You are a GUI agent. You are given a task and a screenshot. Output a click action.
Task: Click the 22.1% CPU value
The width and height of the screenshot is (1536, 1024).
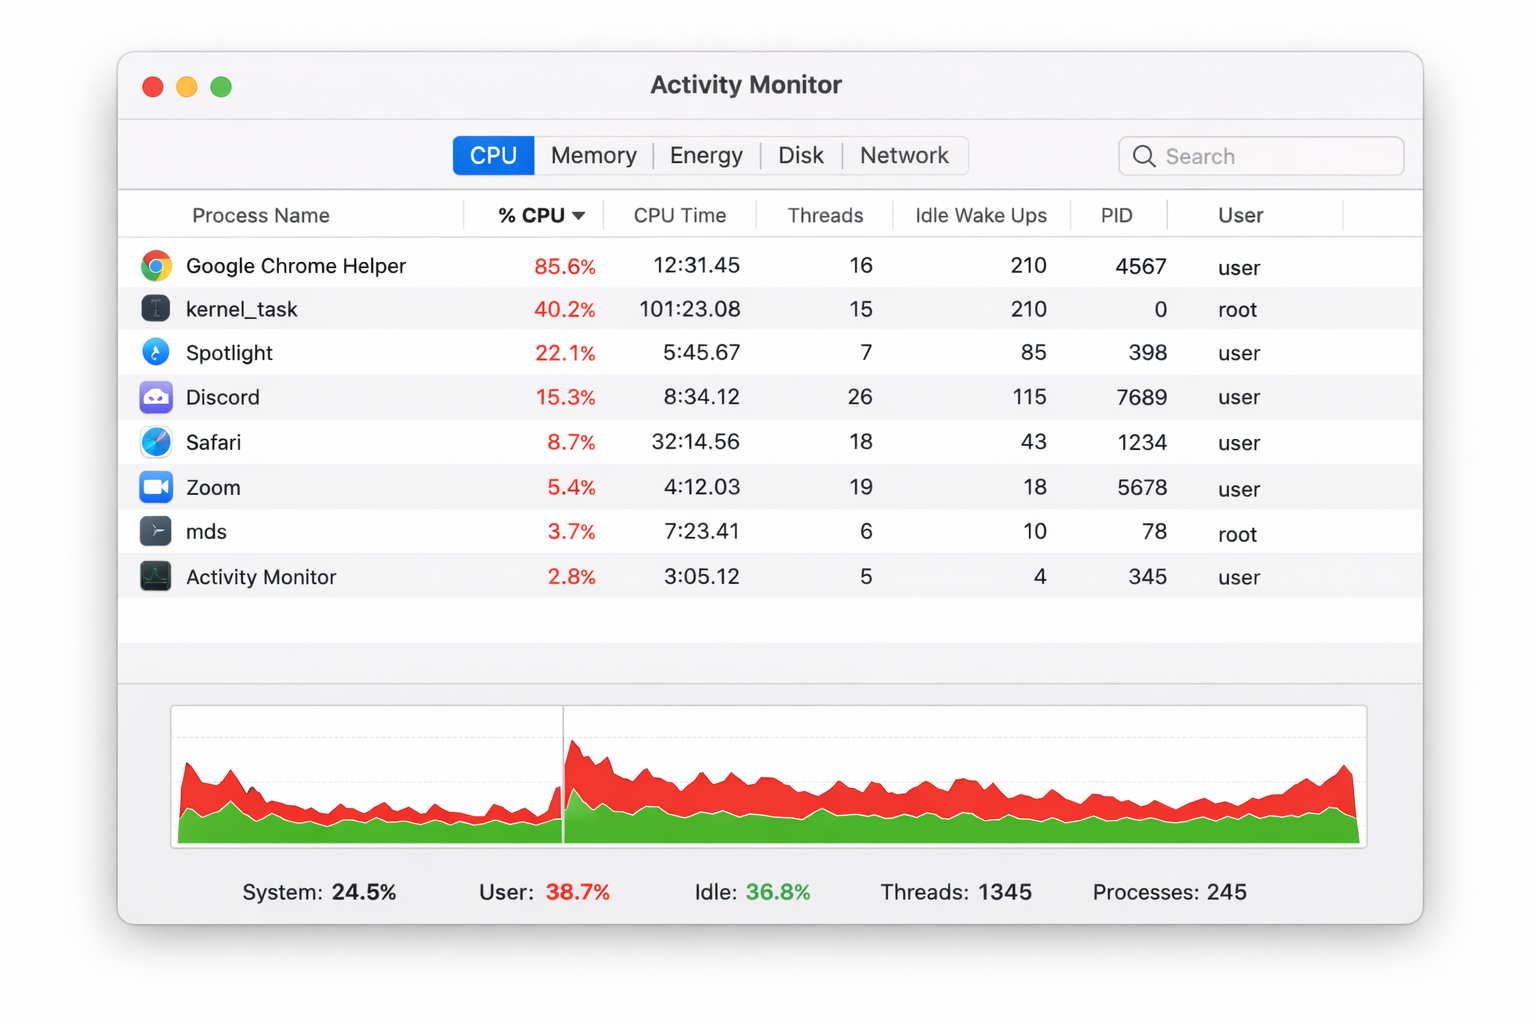pos(565,353)
